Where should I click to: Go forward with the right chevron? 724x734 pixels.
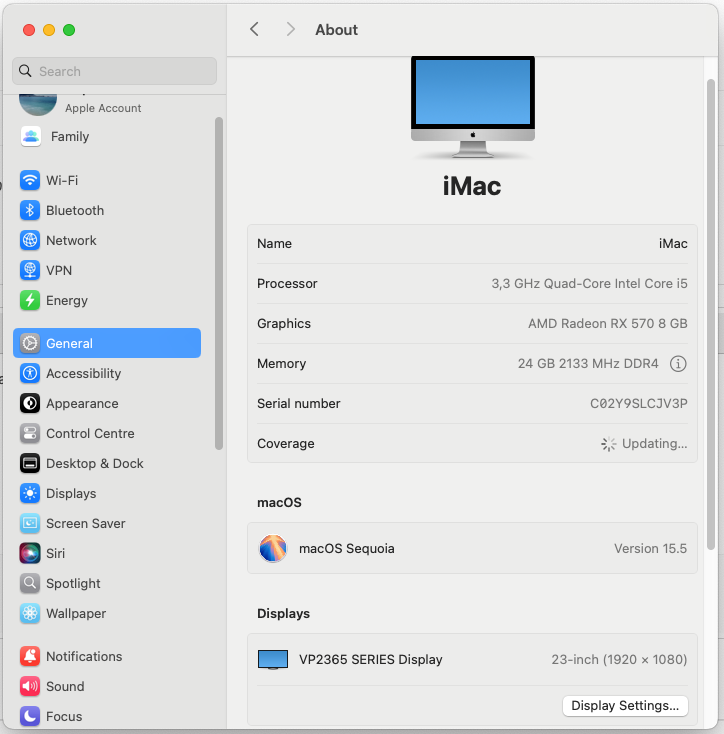(291, 29)
